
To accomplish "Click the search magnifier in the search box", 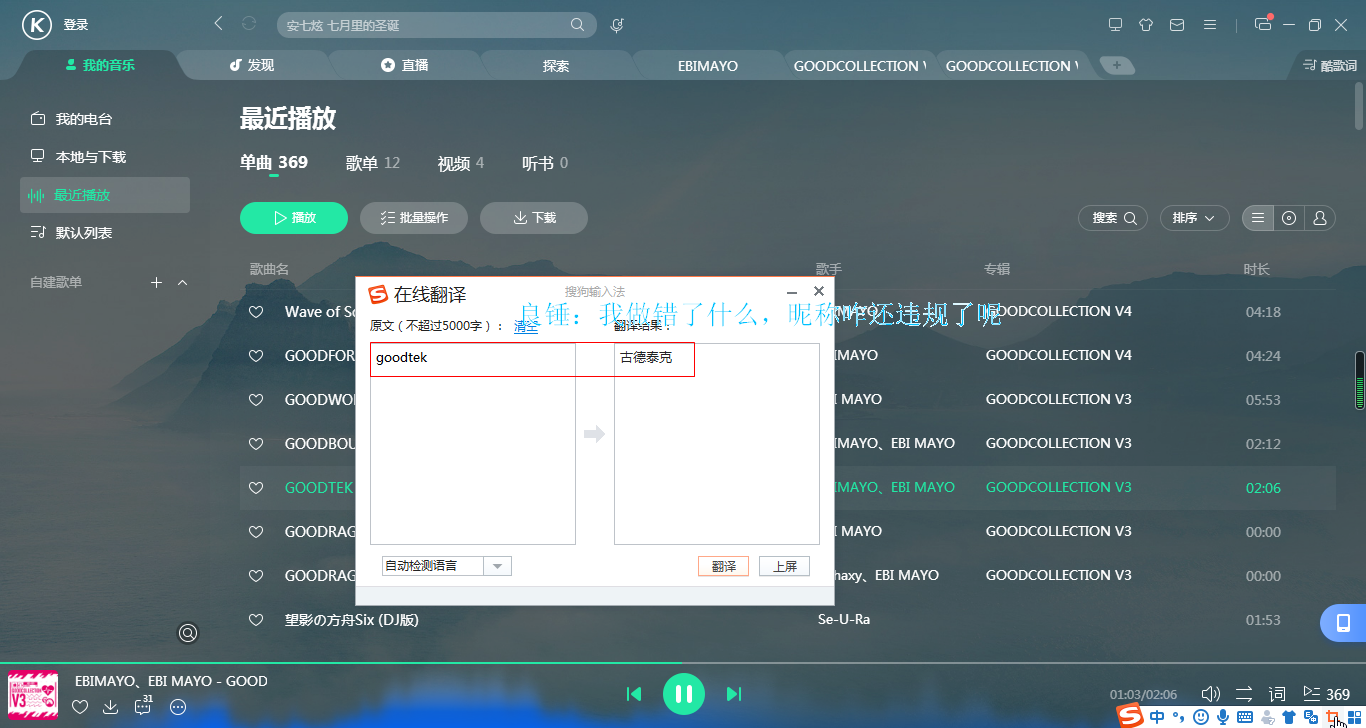I will (x=578, y=25).
